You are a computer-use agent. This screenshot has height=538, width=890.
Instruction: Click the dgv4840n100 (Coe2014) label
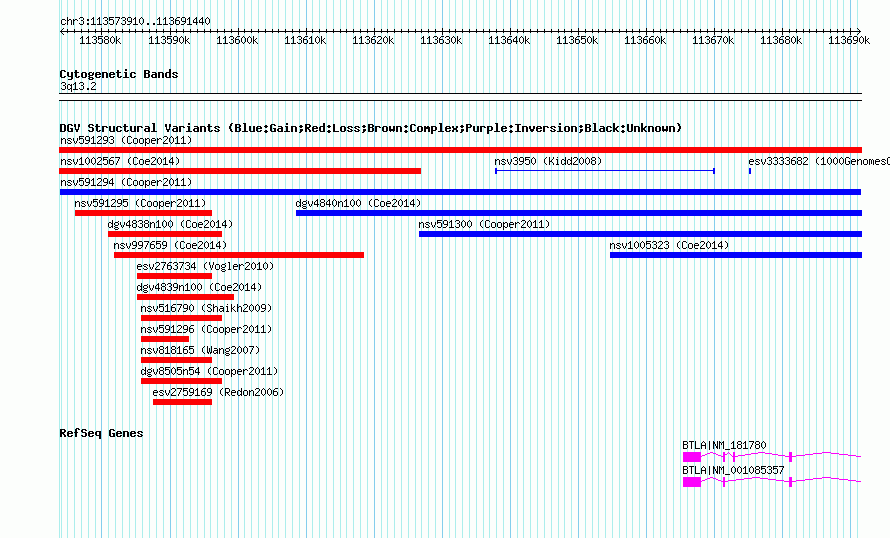pos(358,203)
